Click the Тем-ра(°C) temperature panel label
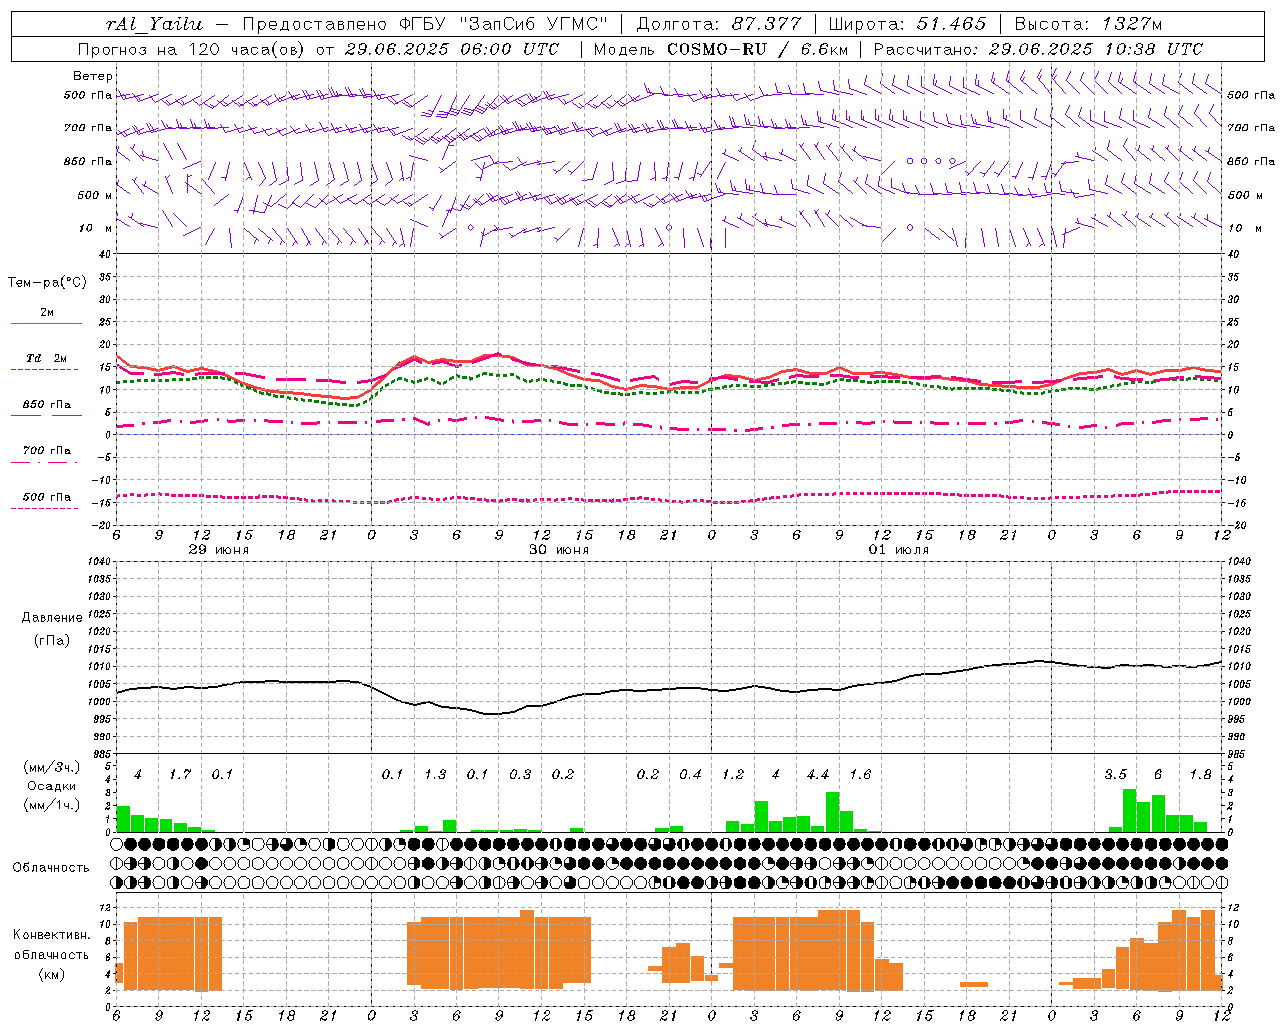 tap(47, 283)
